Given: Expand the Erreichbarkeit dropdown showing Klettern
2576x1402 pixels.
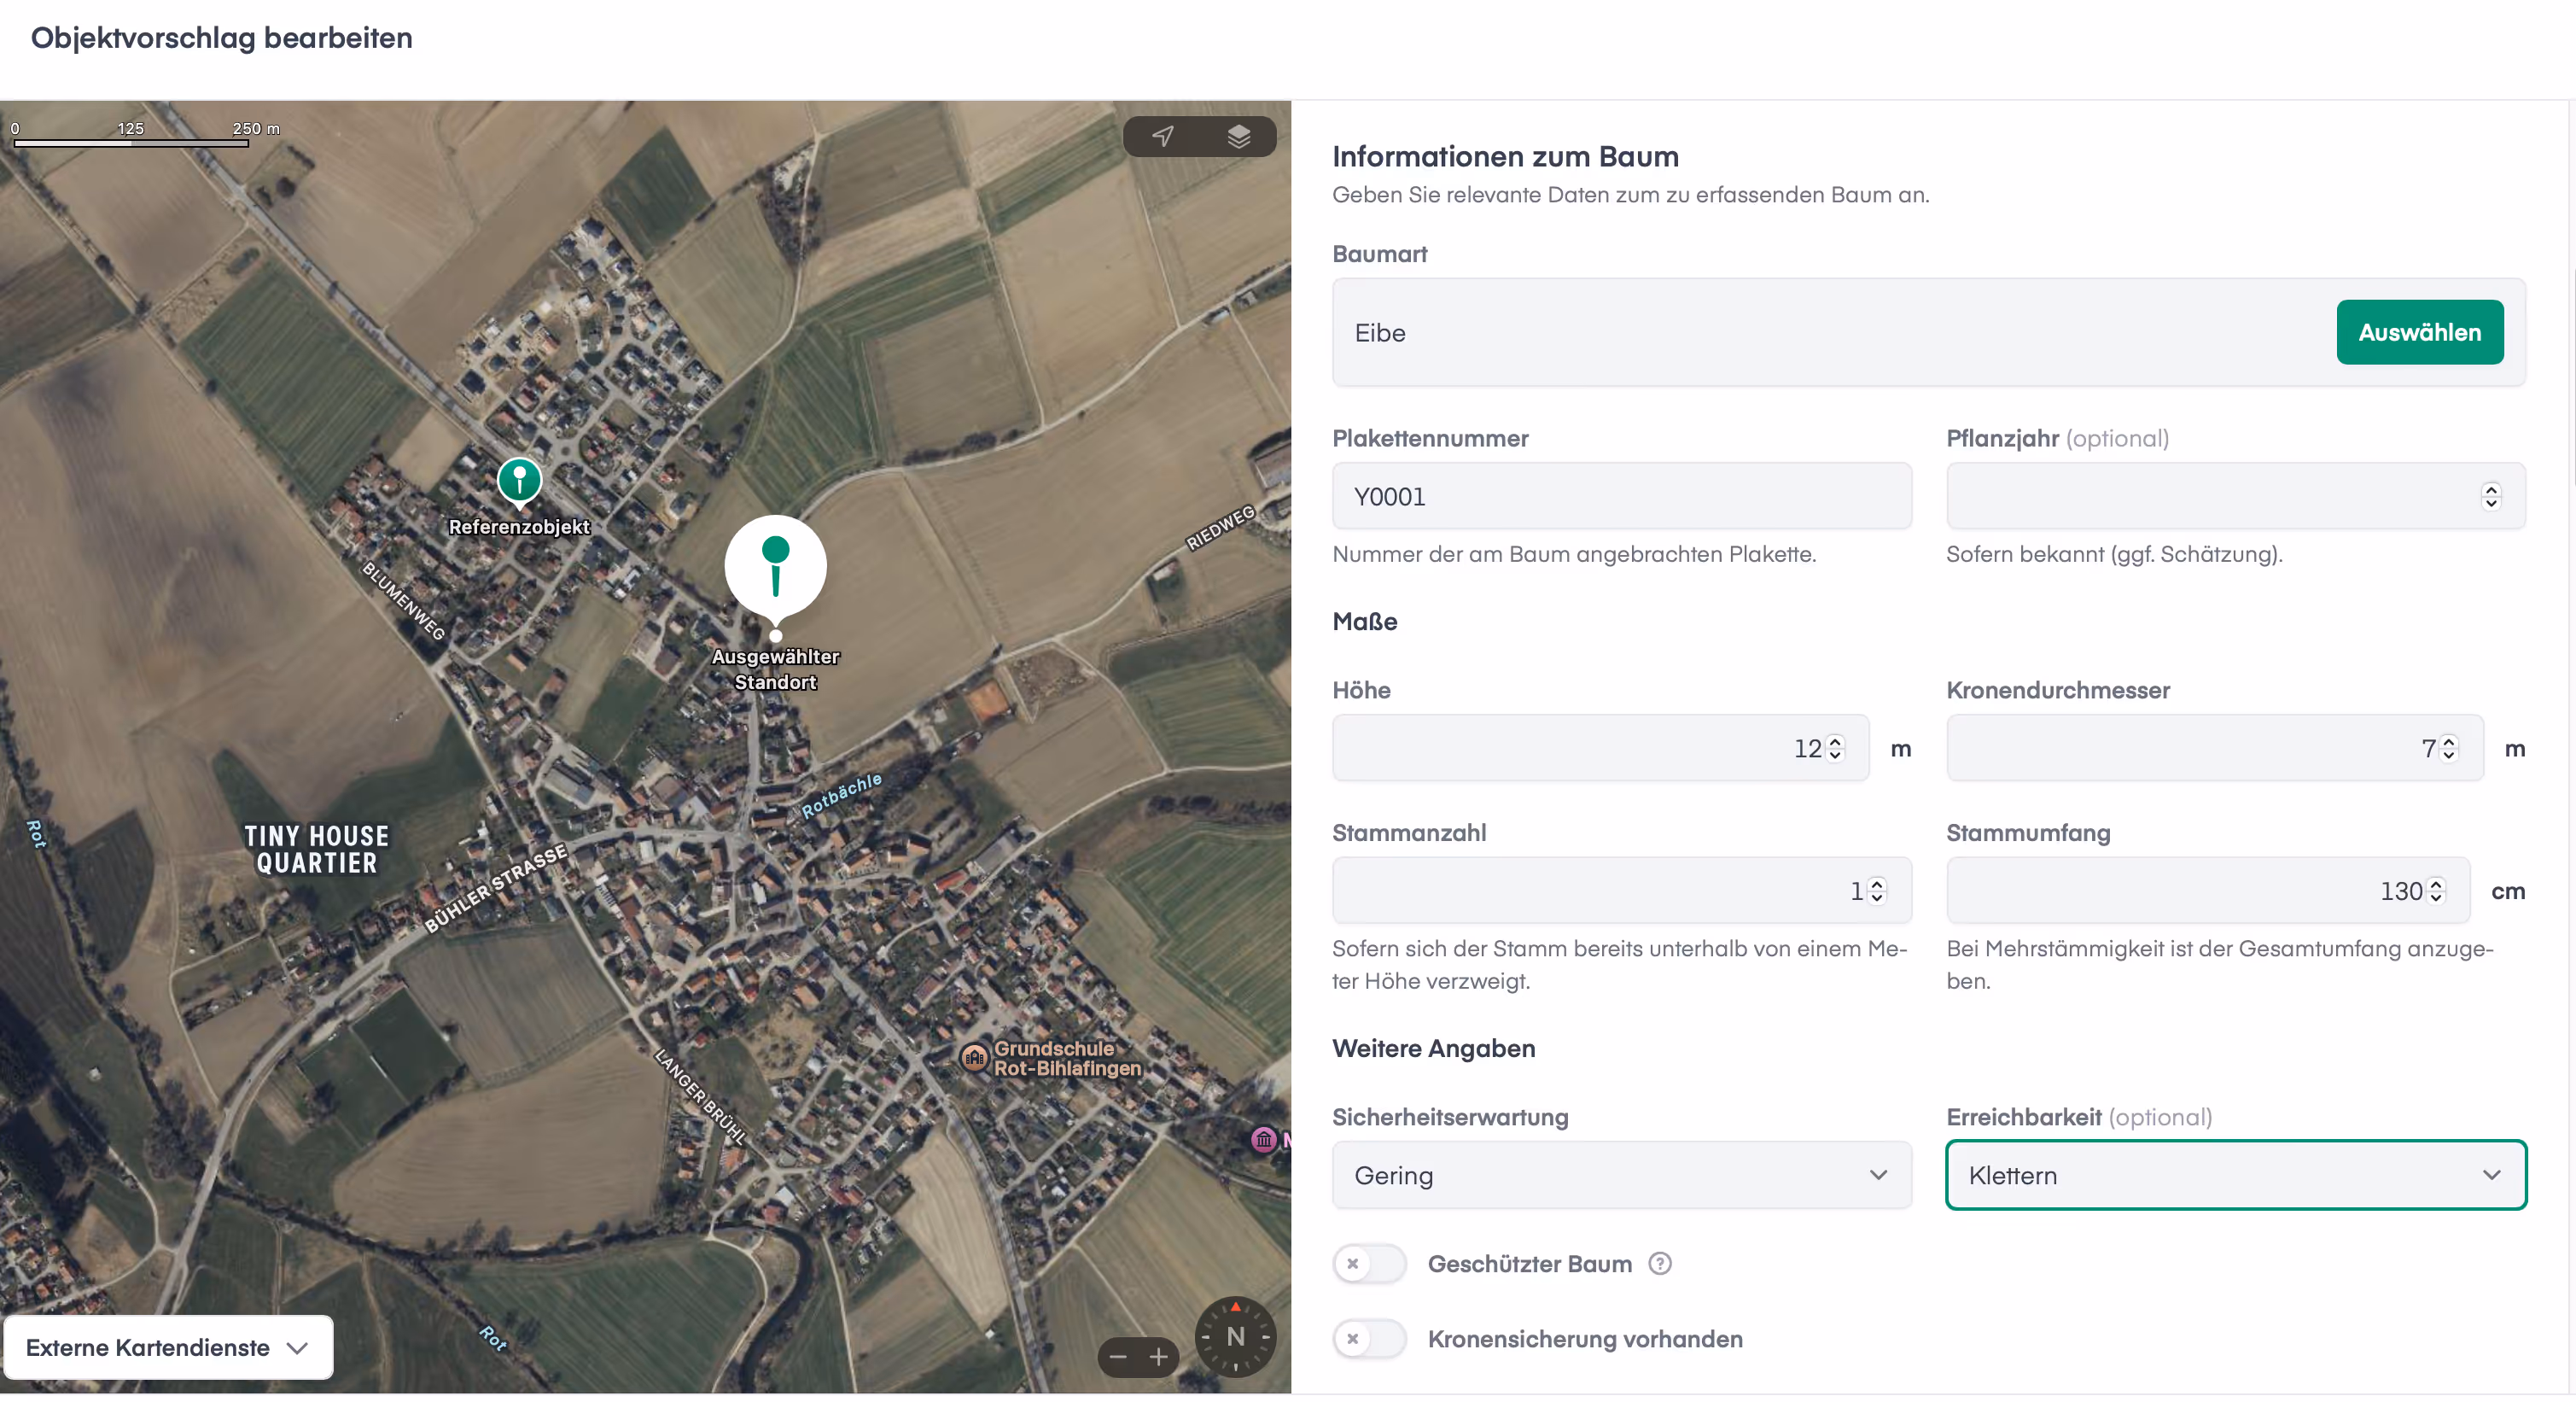Looking at the screenshot, I should click(2235, 1175).
